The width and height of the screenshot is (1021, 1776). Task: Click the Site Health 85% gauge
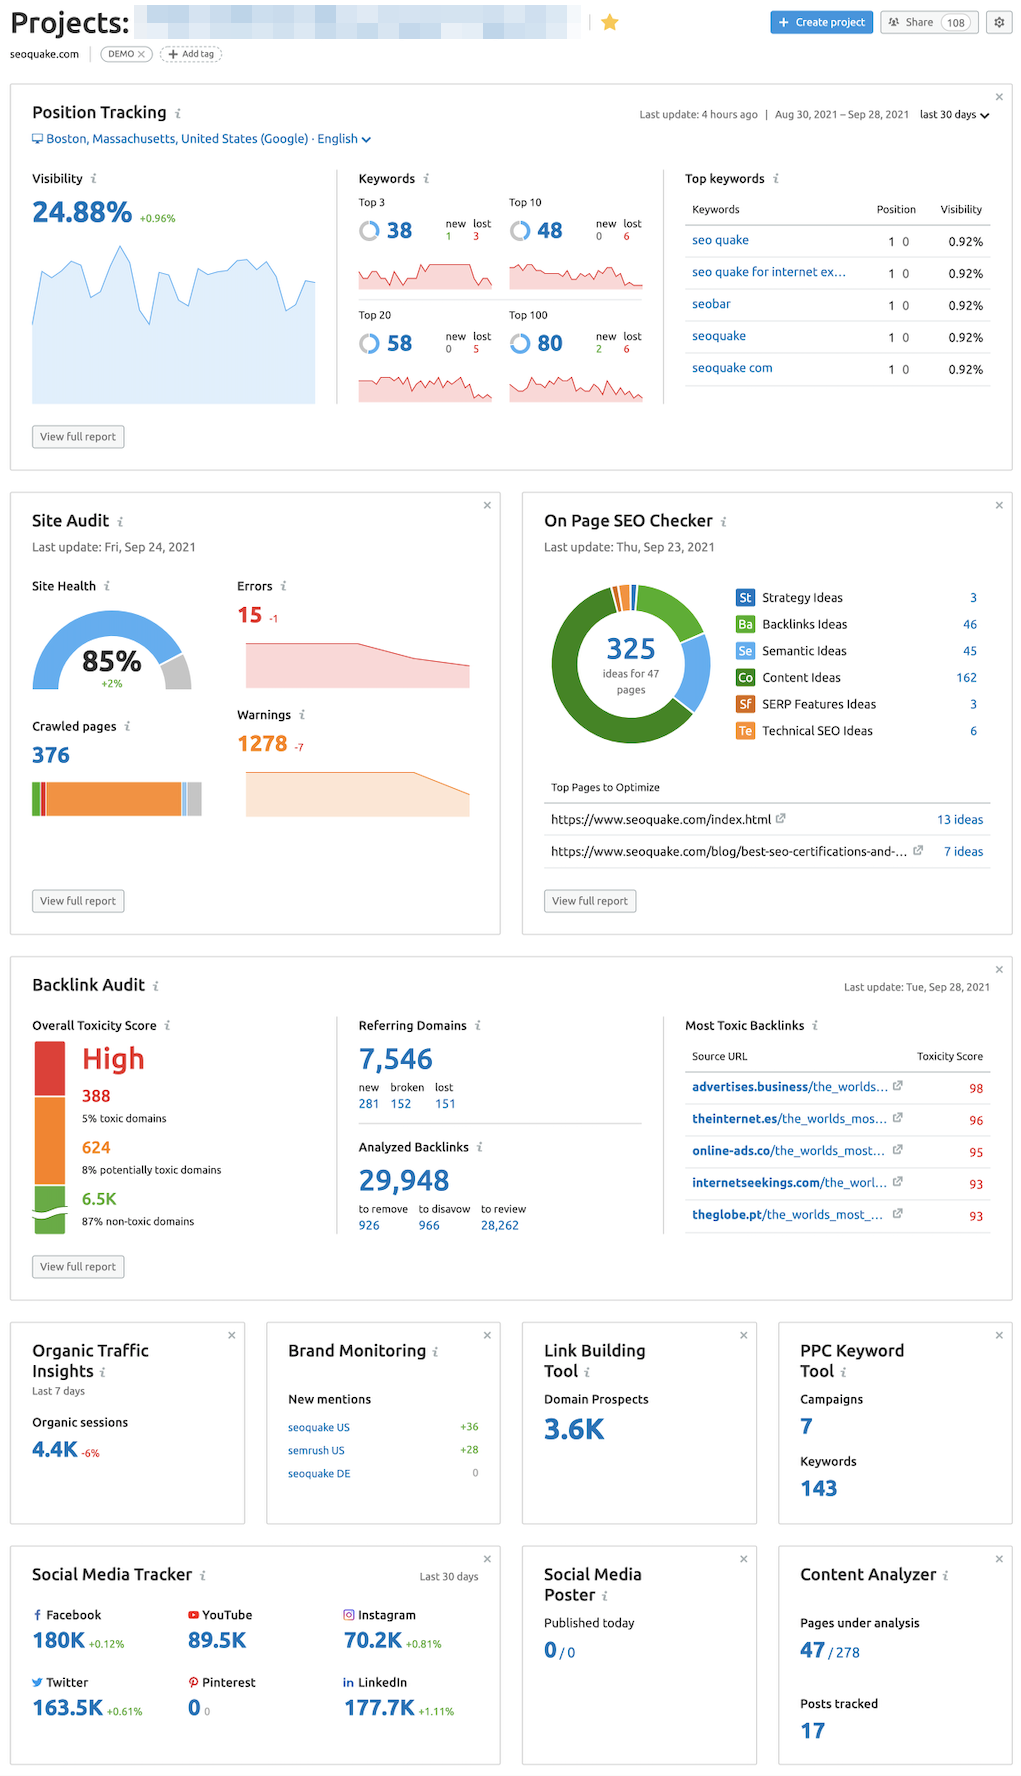pos(112,651)
